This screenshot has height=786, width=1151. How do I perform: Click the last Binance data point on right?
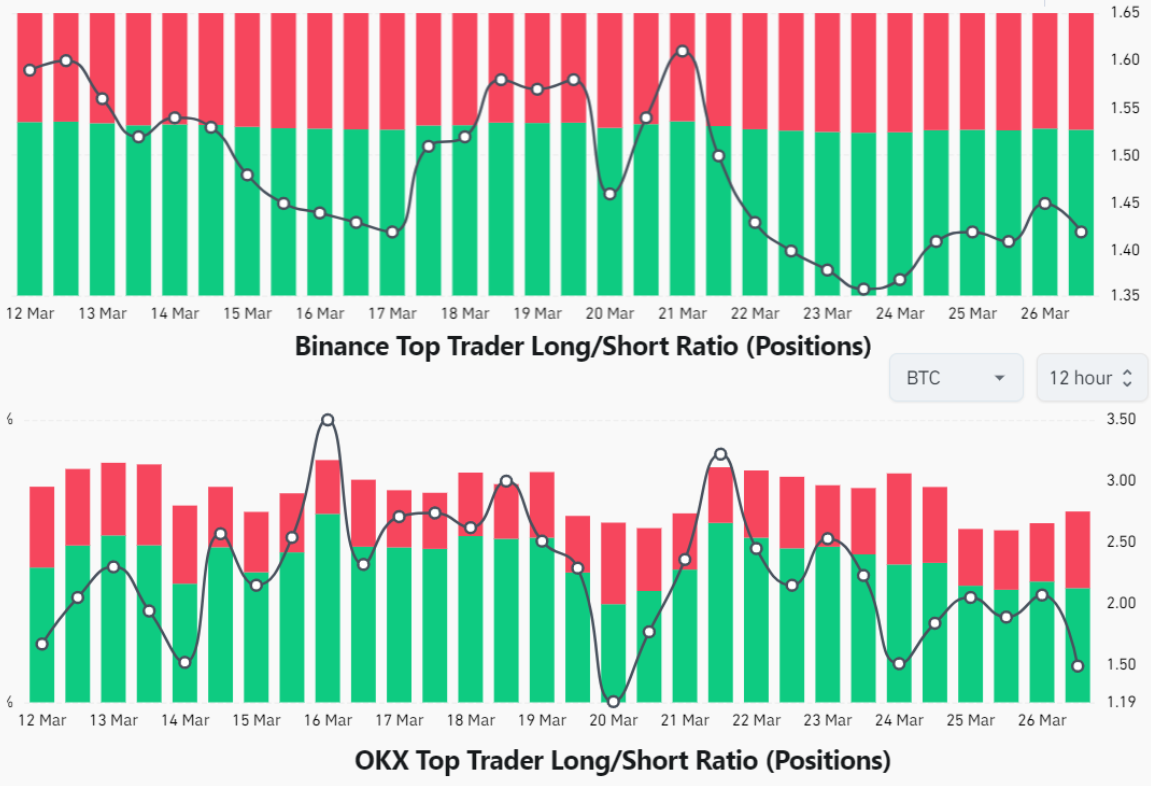(1081, 232)
